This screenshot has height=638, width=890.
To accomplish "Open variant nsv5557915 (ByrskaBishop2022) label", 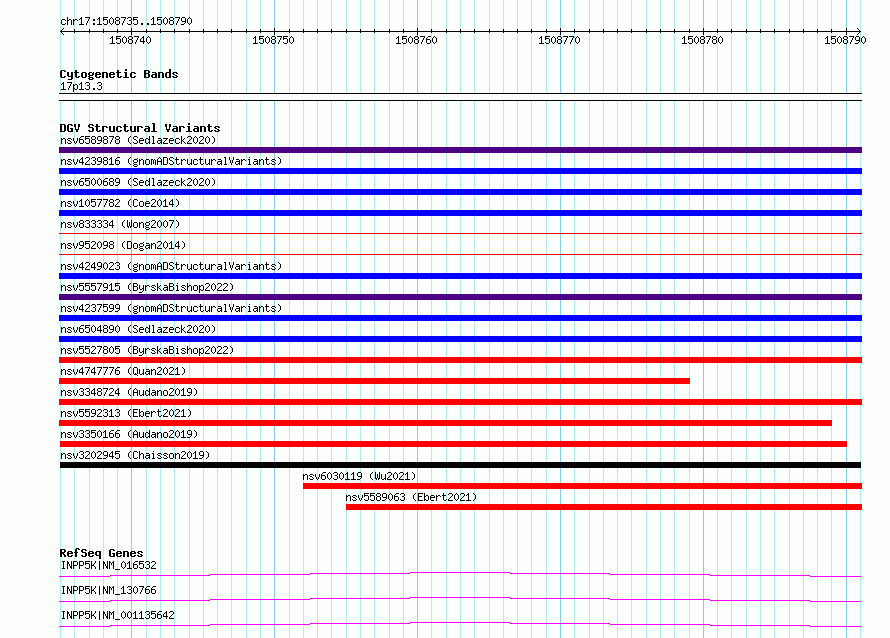I will click(147, 287).
